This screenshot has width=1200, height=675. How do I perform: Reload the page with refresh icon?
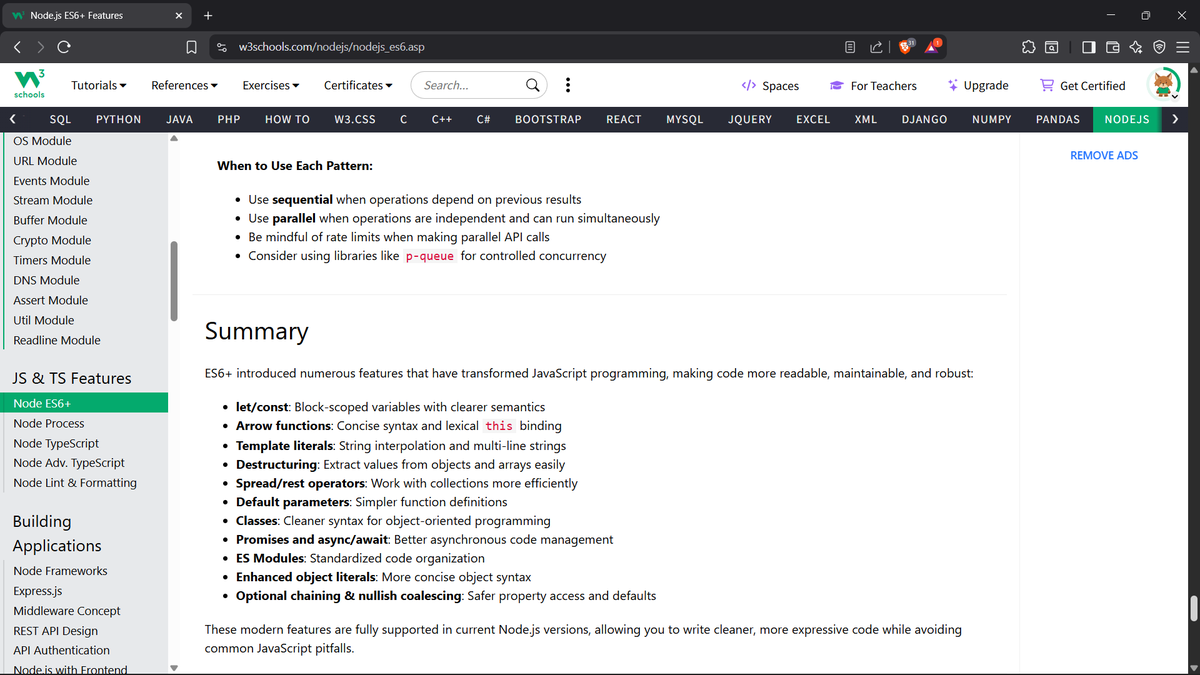tap(64, 46)
